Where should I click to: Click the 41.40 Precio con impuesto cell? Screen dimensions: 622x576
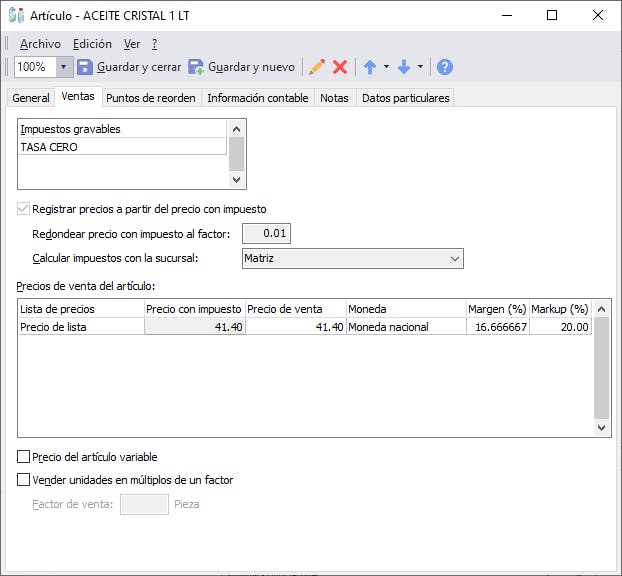194,327
